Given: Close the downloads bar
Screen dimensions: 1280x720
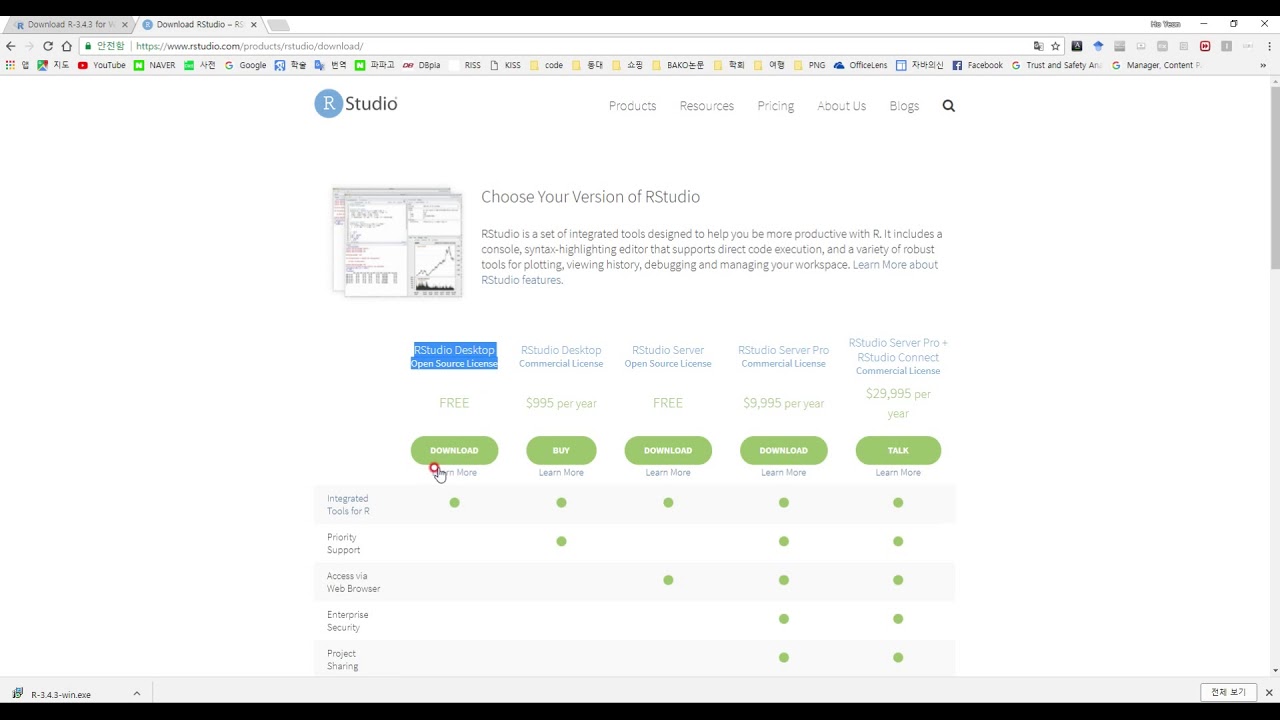Looking at the screenshot, I should [x=1269, y=693].
